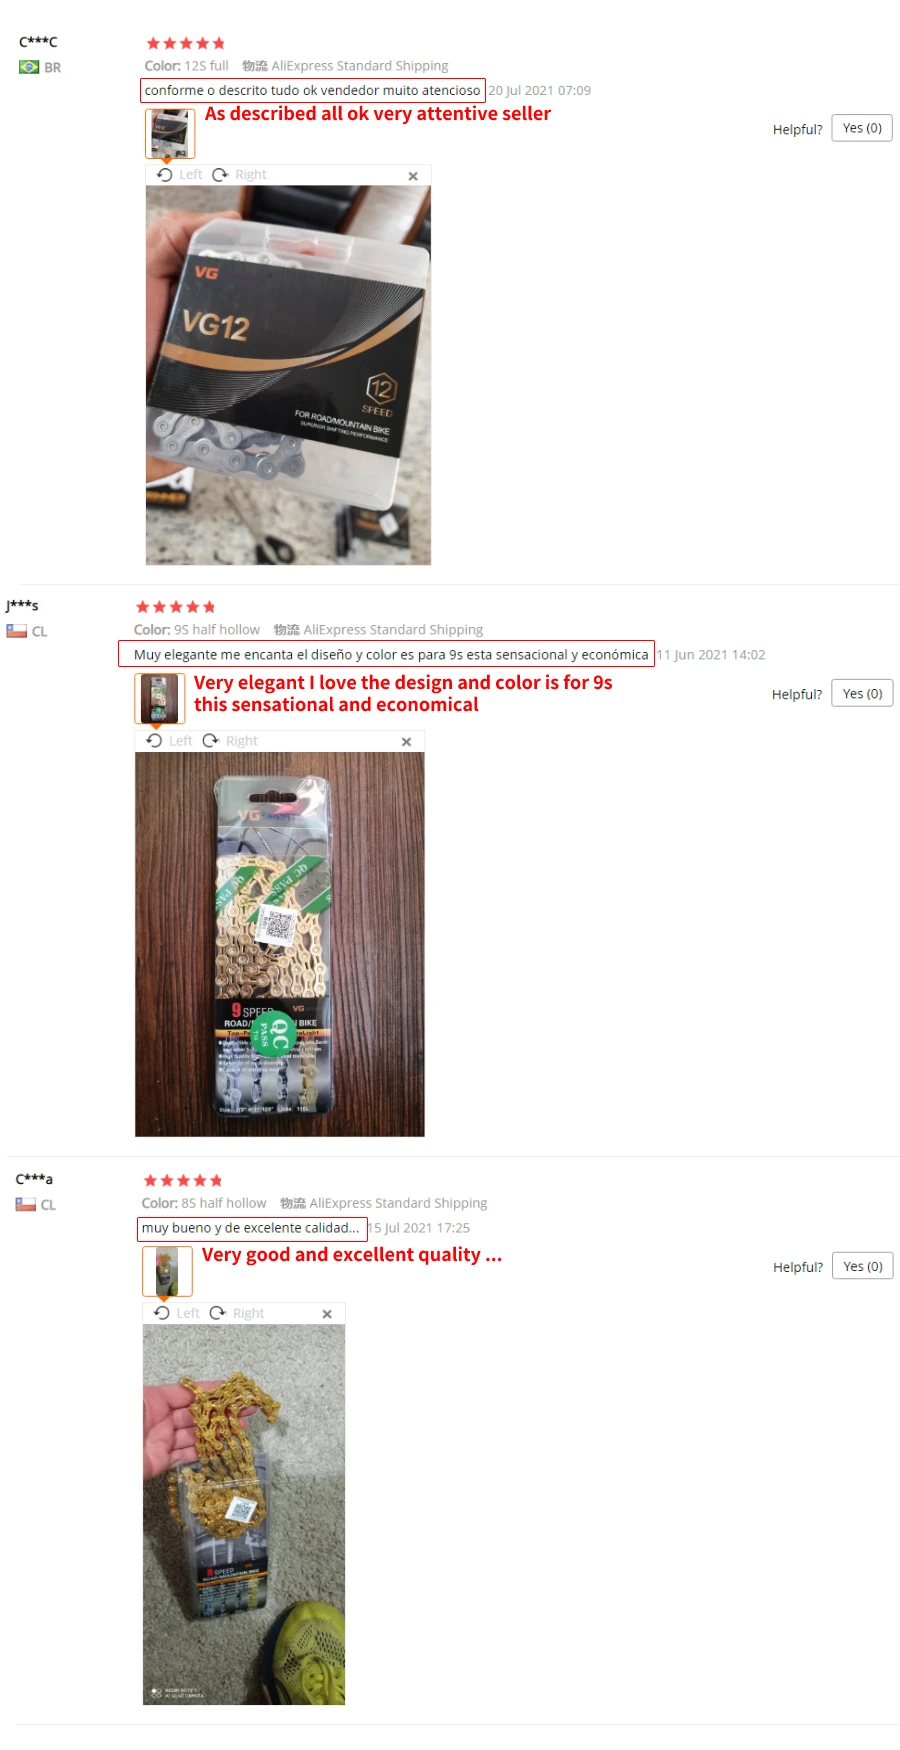The width and height of the screenshot is (900, 1750).
Task: Rotate the VG12 chain photo left
Action: pyautogui.click(x=179, y=175)
